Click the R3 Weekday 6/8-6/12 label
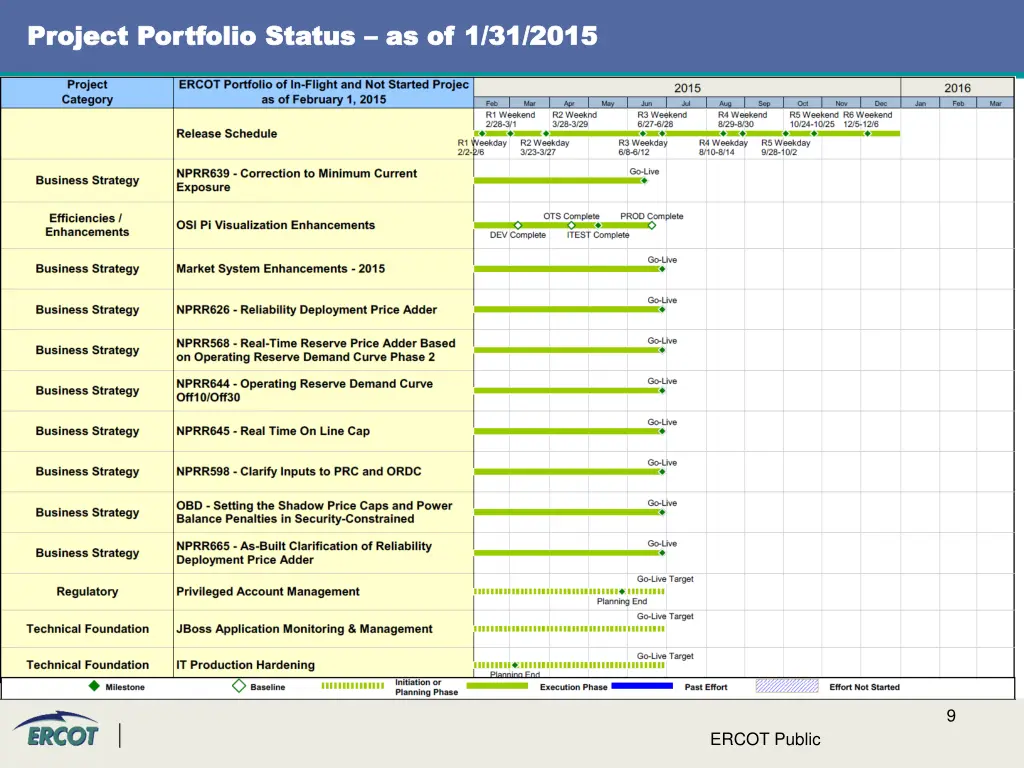Screen dimensions: 1024x768 click(643, 148)
